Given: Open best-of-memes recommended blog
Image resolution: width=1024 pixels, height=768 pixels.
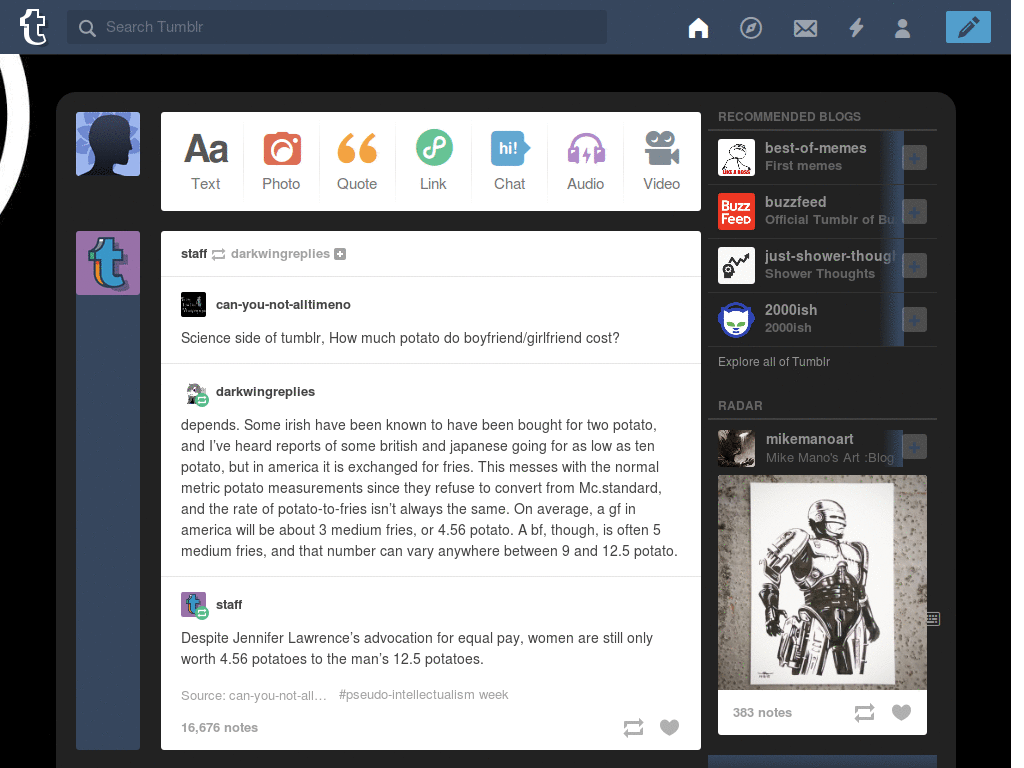Looking at the screenshot, I should click(x=815, y=148).
